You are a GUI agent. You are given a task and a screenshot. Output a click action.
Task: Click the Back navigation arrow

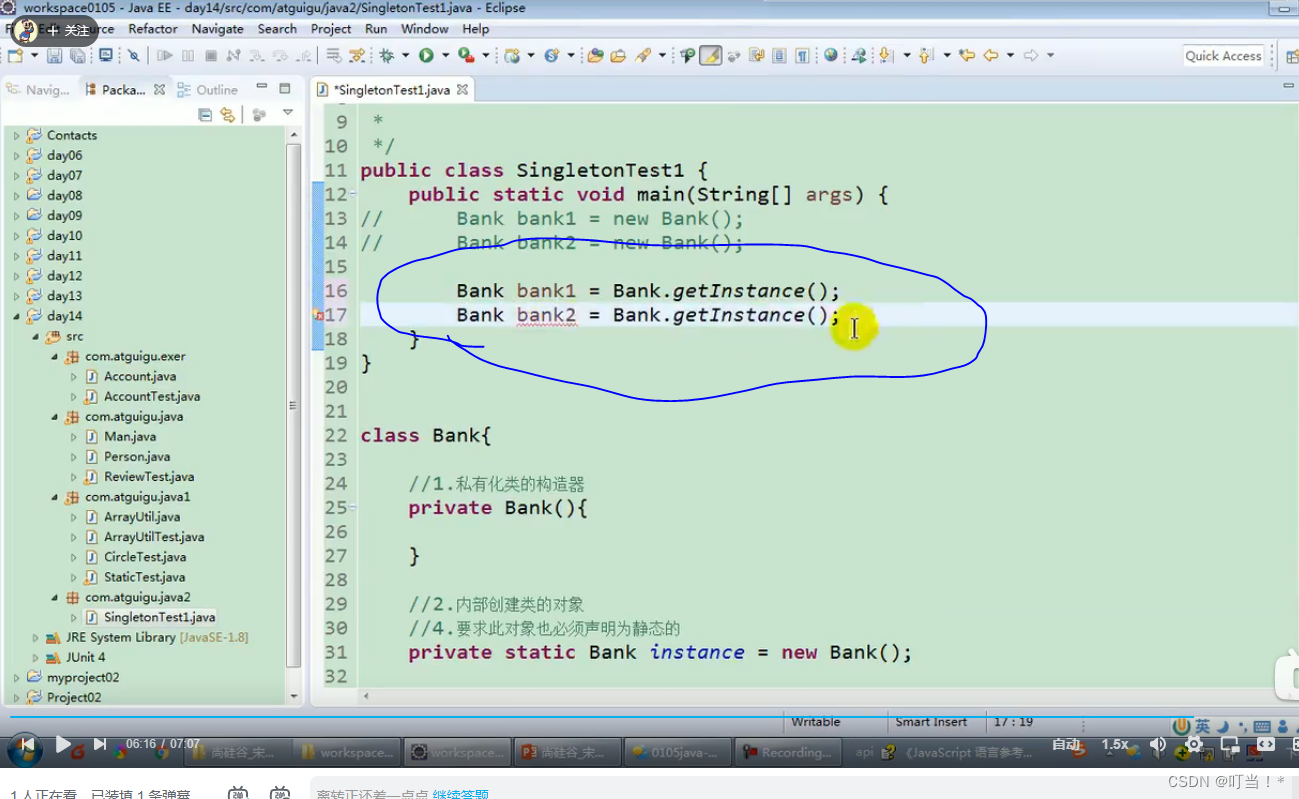coord(991,56)
